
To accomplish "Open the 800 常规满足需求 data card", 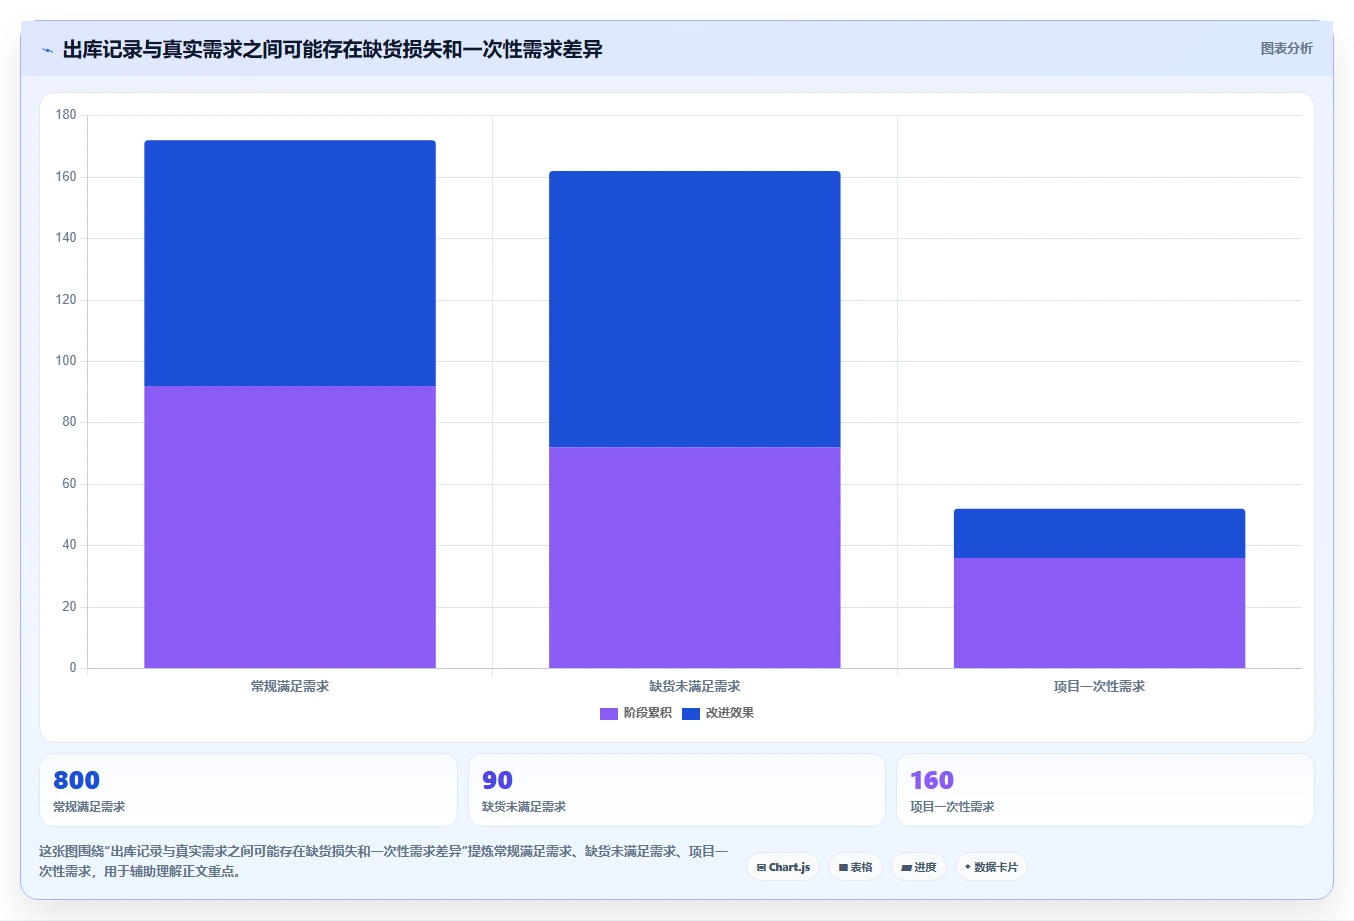I will click(248, 790).
